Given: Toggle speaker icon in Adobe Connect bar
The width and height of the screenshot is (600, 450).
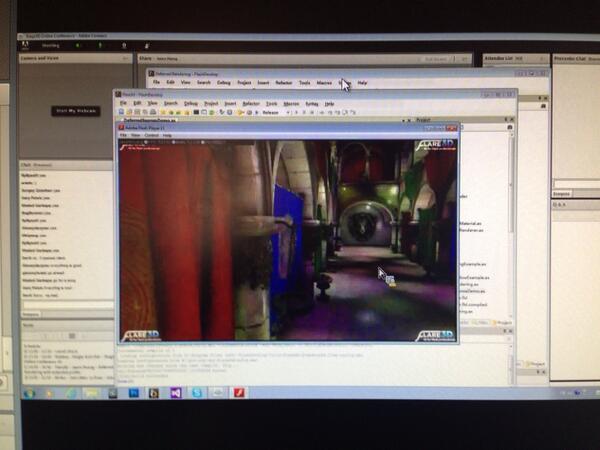Looking at the screenshot, I should point(78,46).
